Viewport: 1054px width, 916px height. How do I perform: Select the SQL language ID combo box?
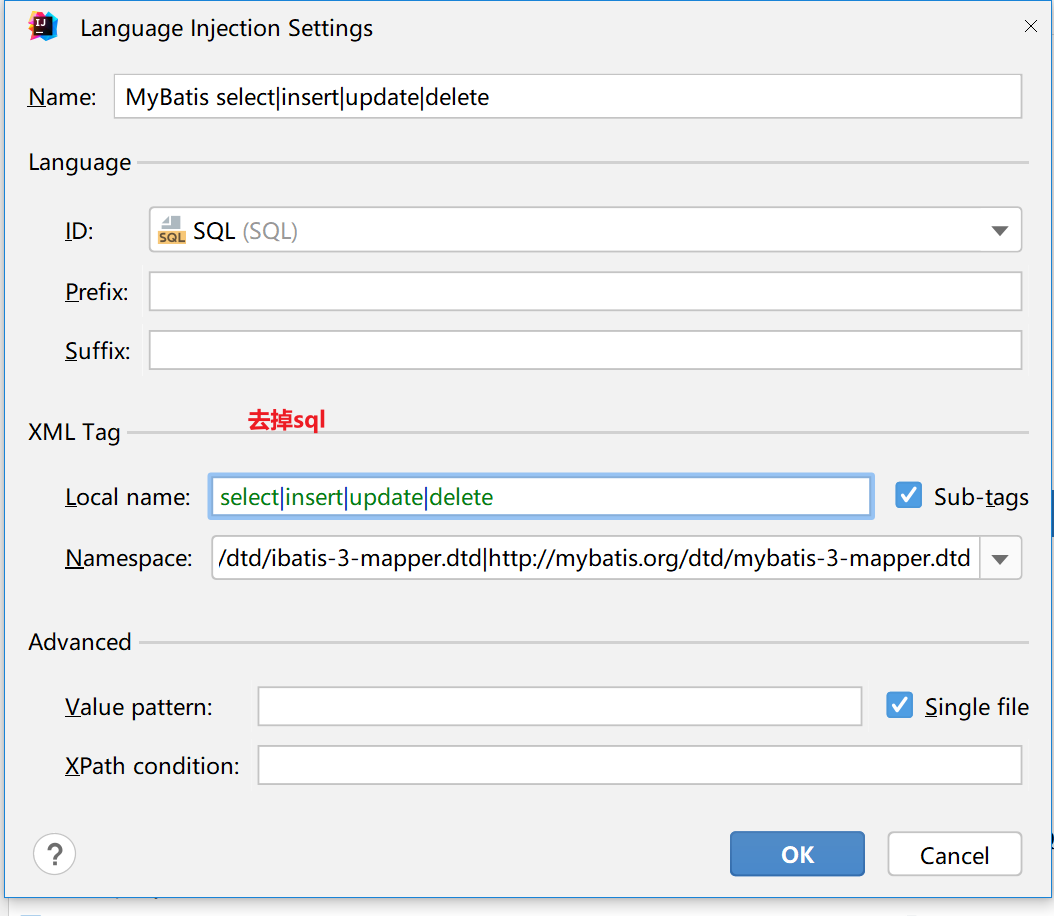pos(585,230)
